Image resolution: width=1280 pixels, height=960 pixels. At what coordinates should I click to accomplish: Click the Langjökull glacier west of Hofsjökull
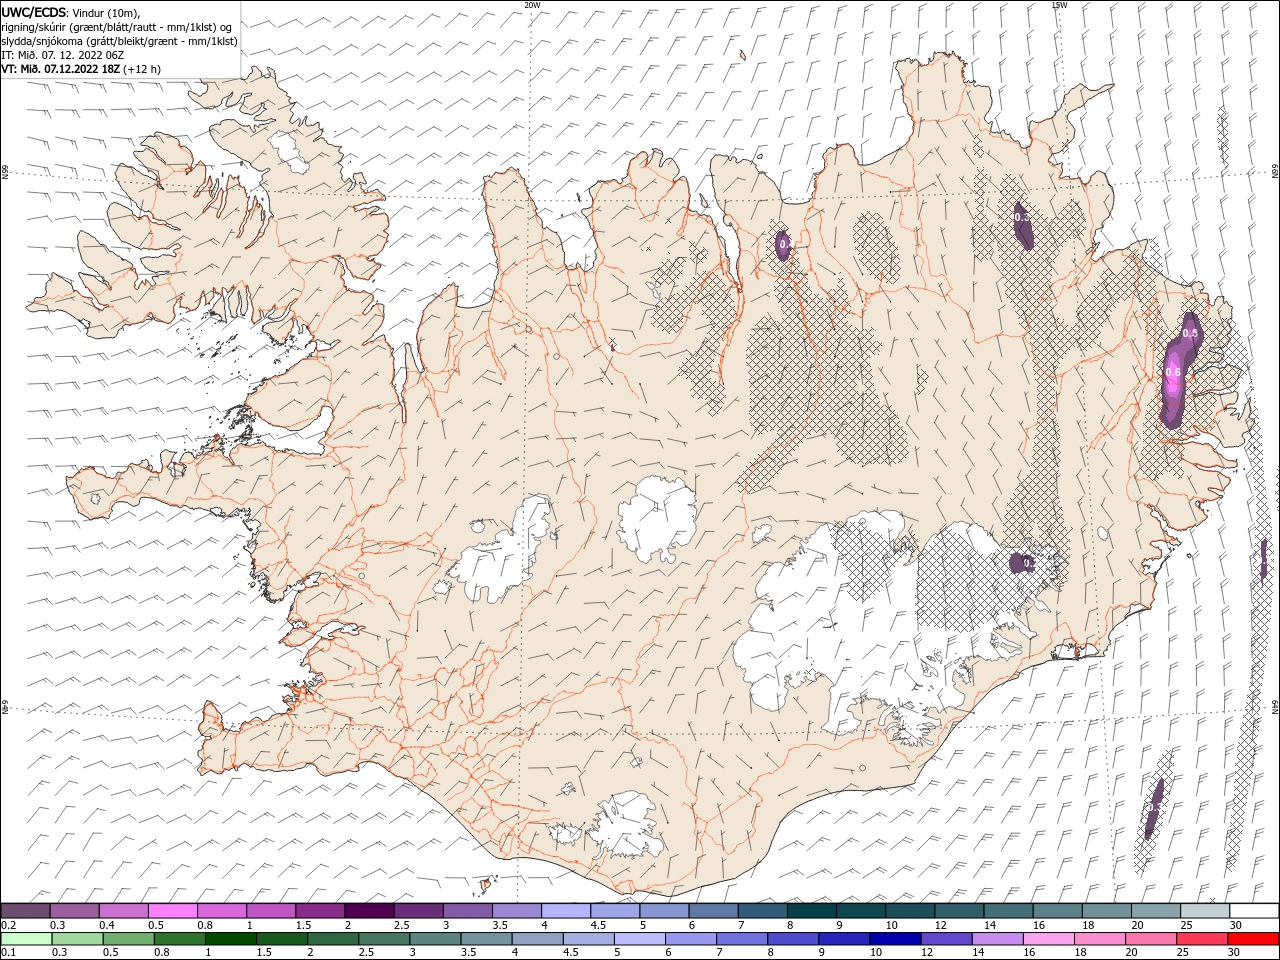(505, 555)
